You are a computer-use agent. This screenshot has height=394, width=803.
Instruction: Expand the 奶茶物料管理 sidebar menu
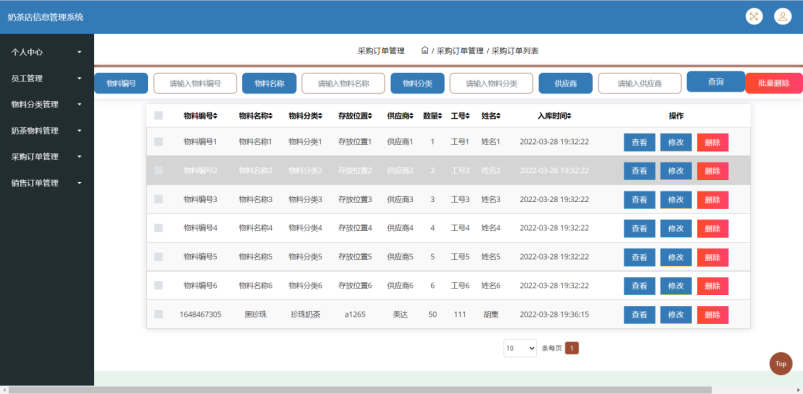point(47,131)
